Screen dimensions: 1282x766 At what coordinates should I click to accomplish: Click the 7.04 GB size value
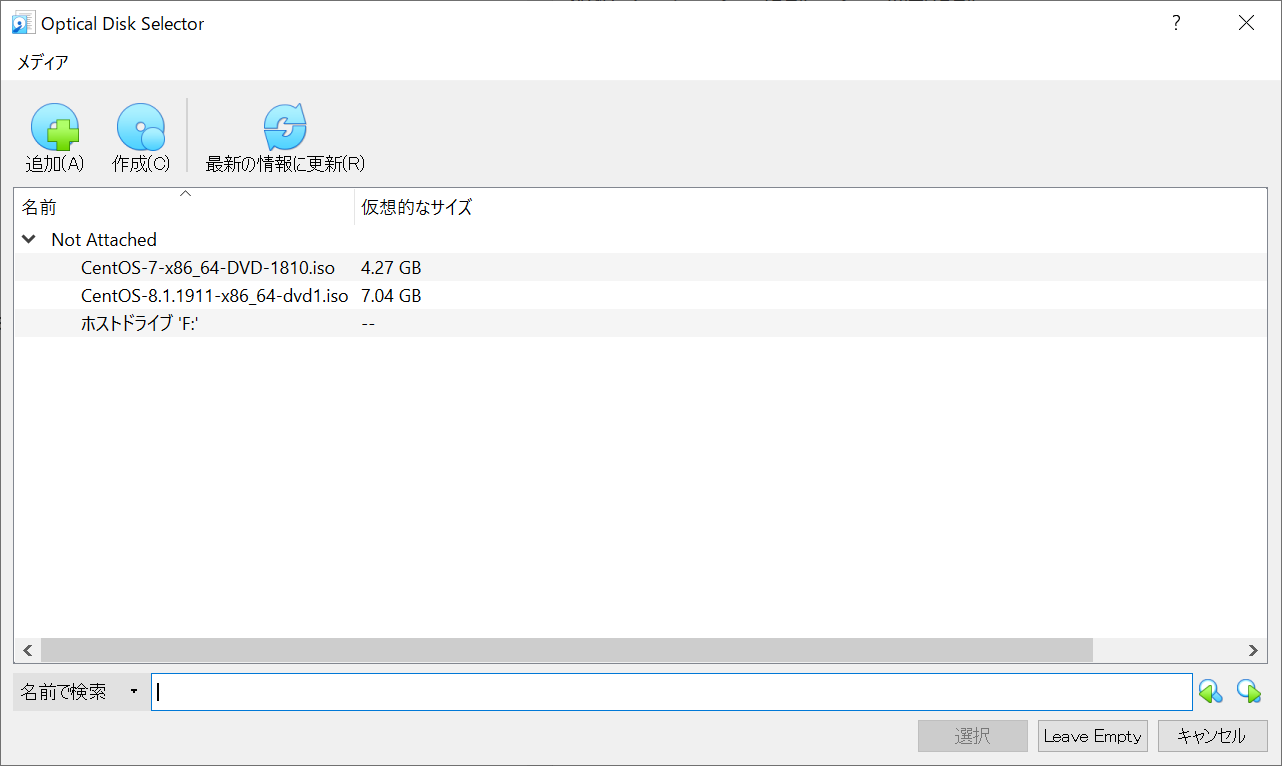[x=391, y=296]
